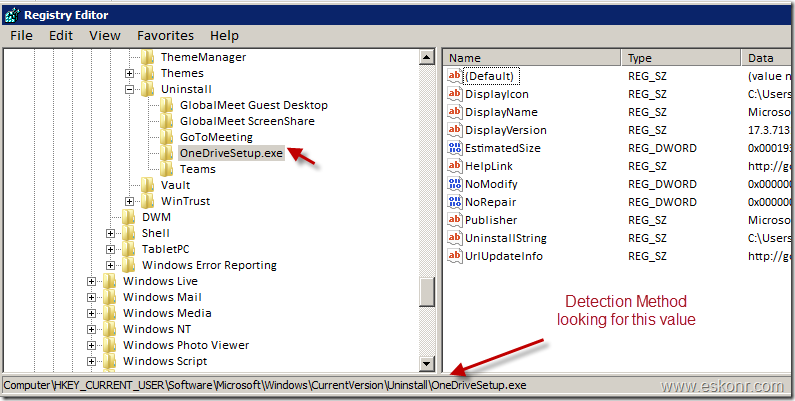The height and width of the screenshot is (401, 795).
Task: Click the Uninstall folder icon
Action: click(x=148, y=89)
